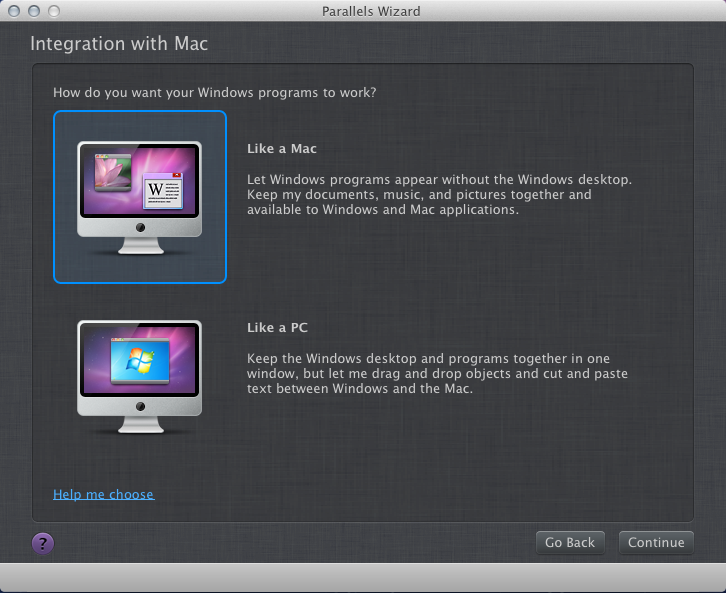Viewport: 726px width, 593px height.
Task: Click the How do you want question text
Action: tap(214, 93)
